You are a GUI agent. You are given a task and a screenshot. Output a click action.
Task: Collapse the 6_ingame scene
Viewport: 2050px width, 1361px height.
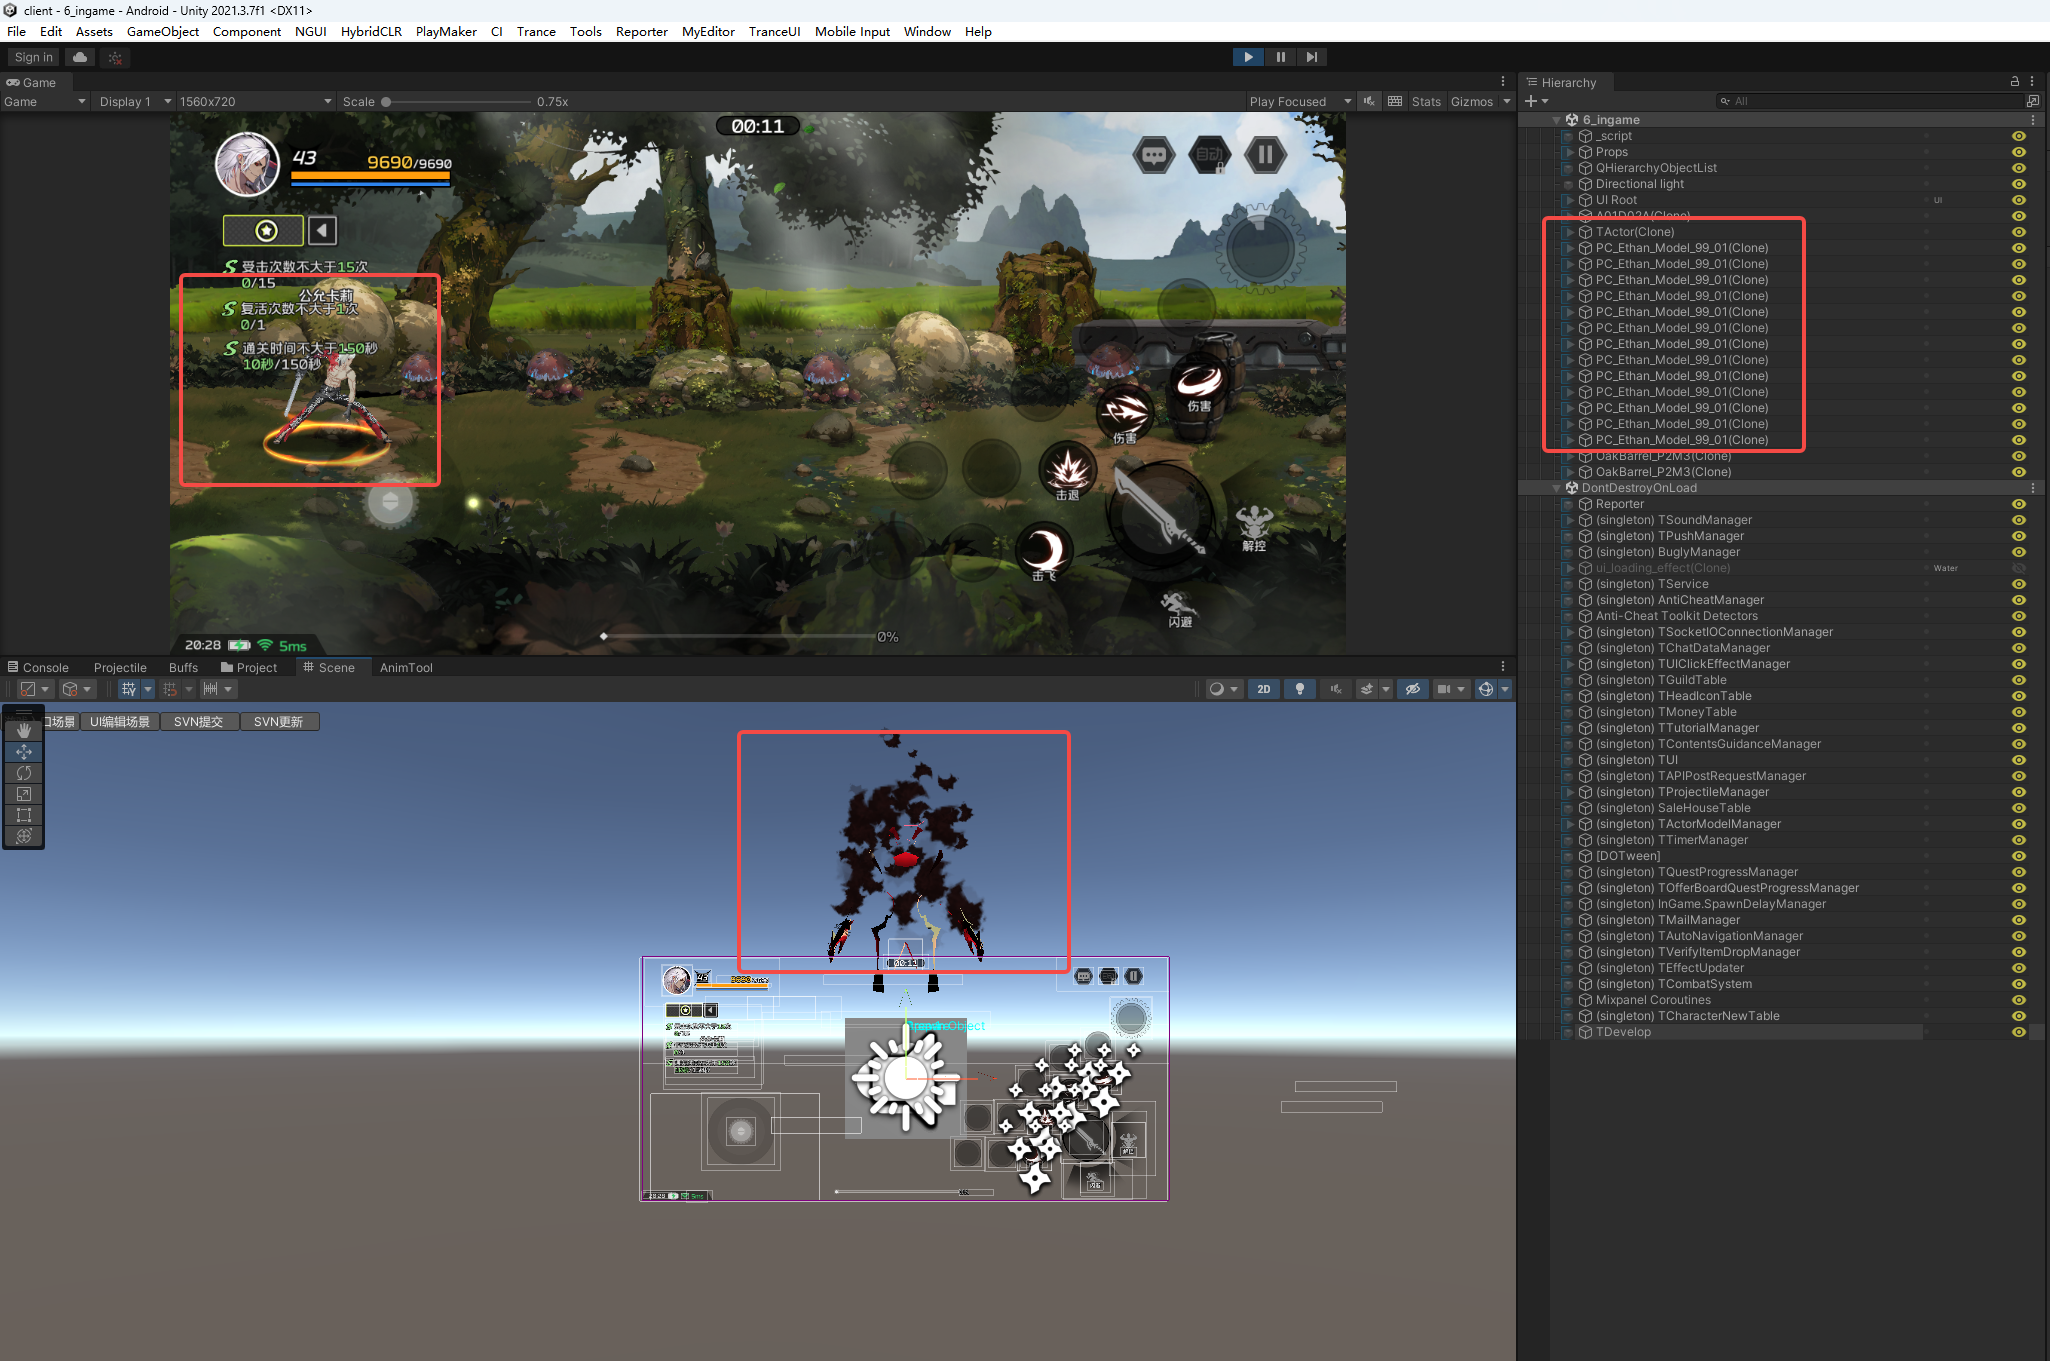pyautogui.click(x=1556, y=120)
